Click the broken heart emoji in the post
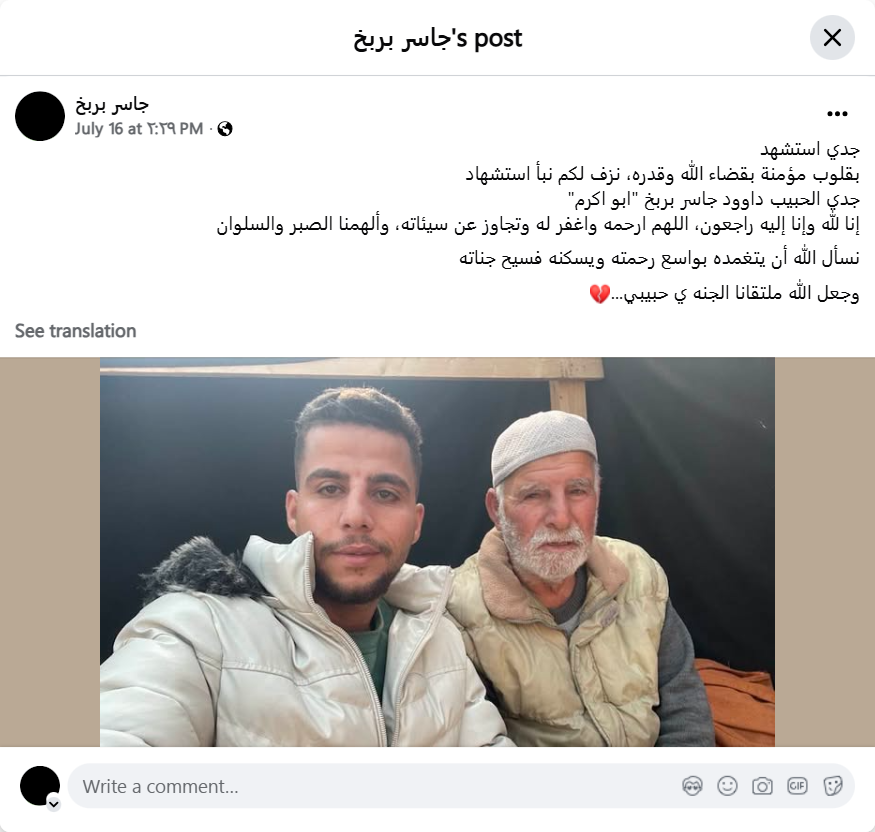Screen dimensions: 875x832 [600, 294]
